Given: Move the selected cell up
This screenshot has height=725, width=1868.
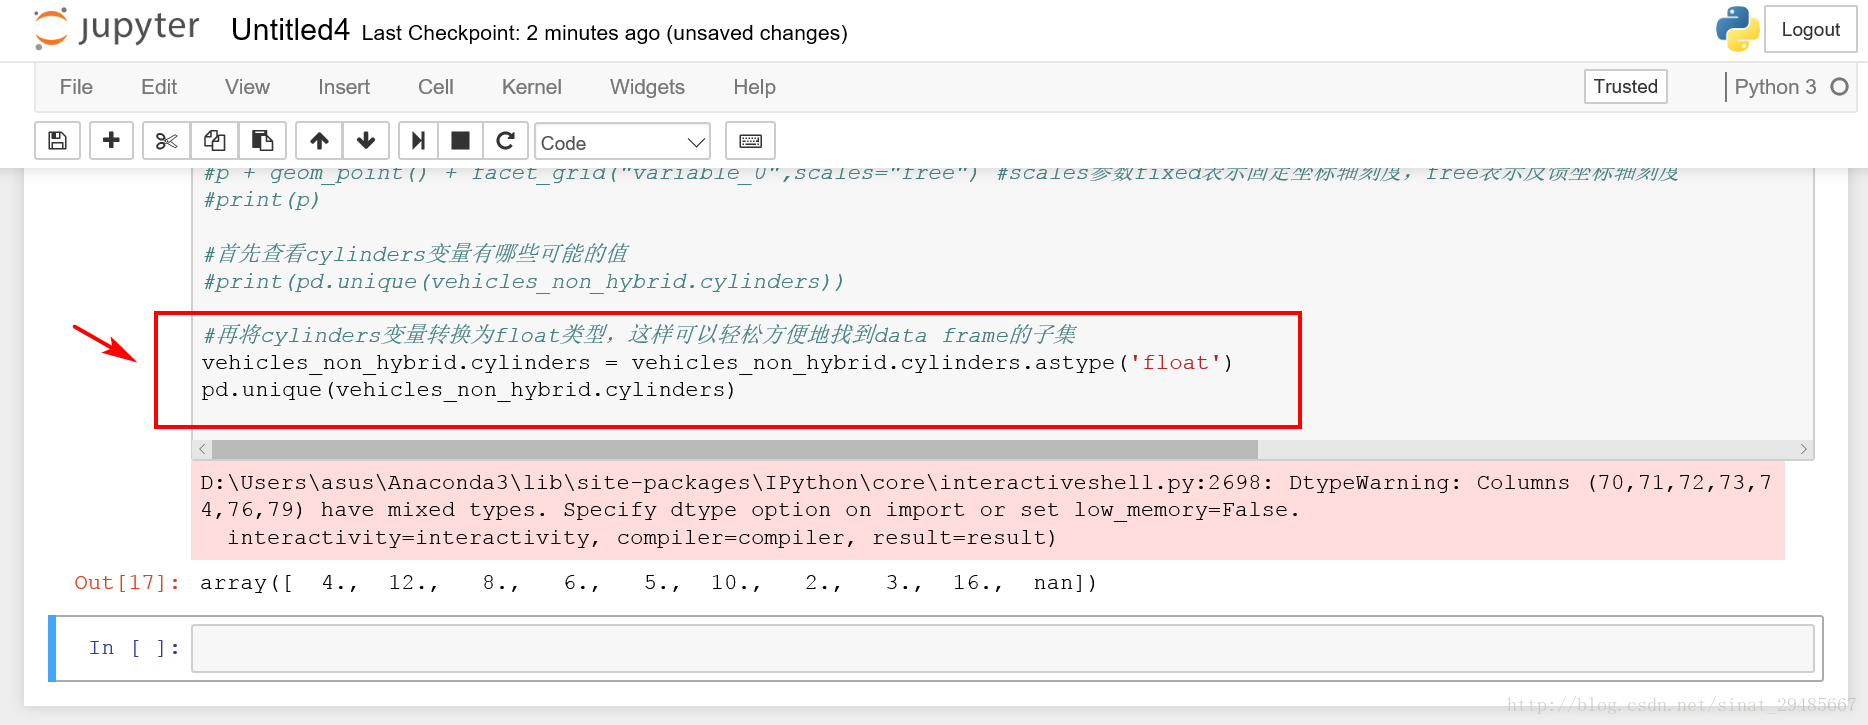Looking at the screenshot, I should 319,141.
